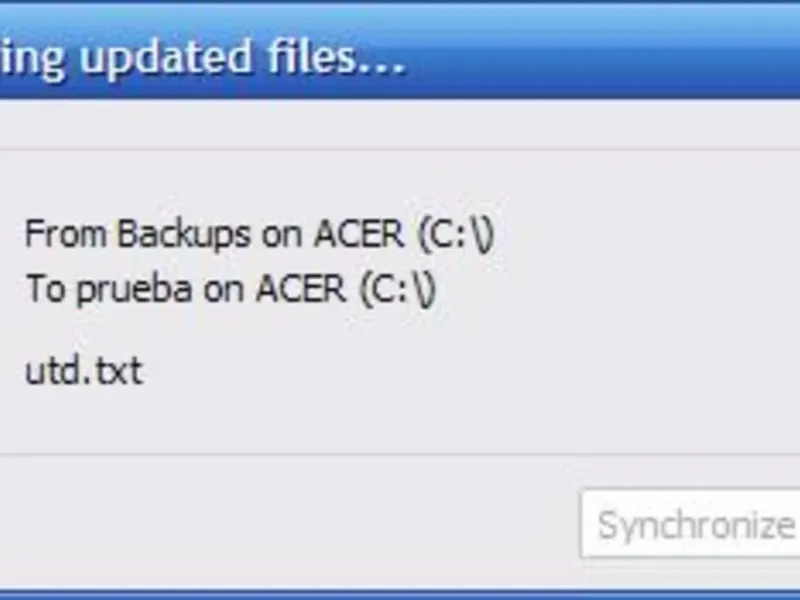
Task: Click the bottom blue border of the dialog
Action: pyautogui.click(x=400, y=593)
